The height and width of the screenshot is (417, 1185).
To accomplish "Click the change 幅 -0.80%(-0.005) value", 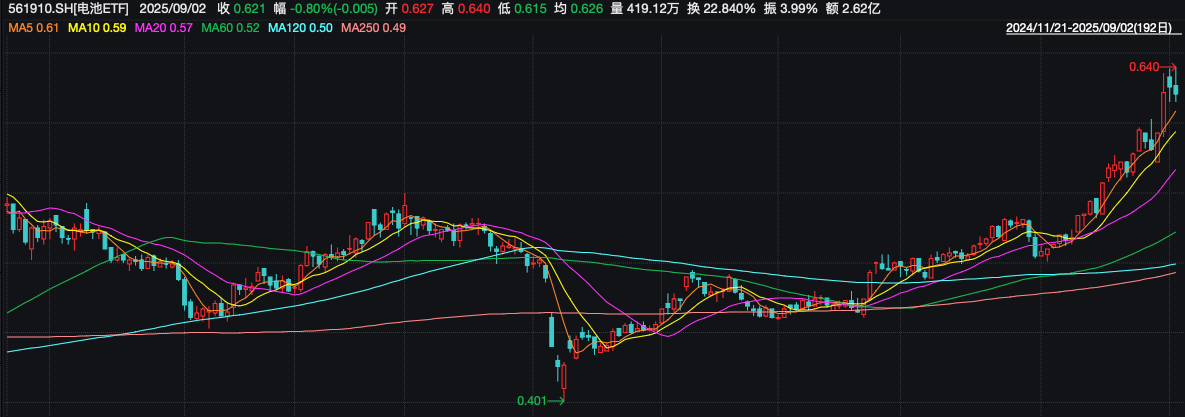I will point(326,9).
